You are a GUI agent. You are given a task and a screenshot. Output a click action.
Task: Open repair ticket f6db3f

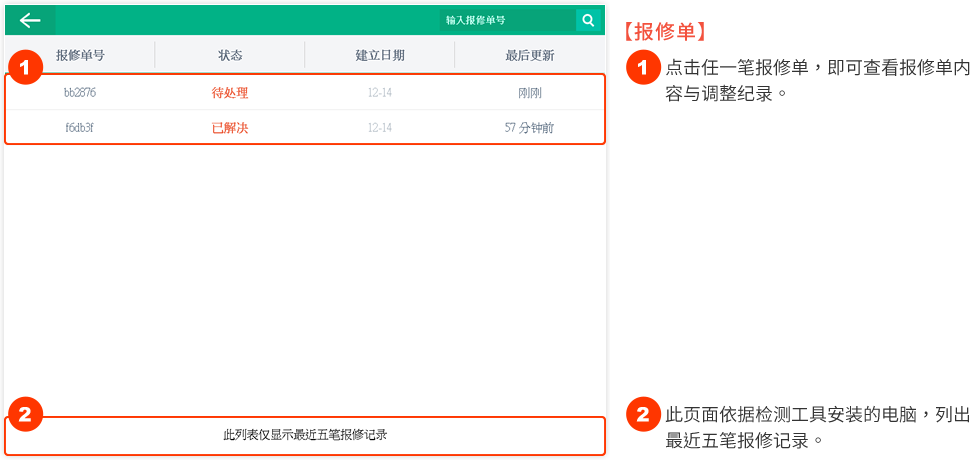pos(80,128)
